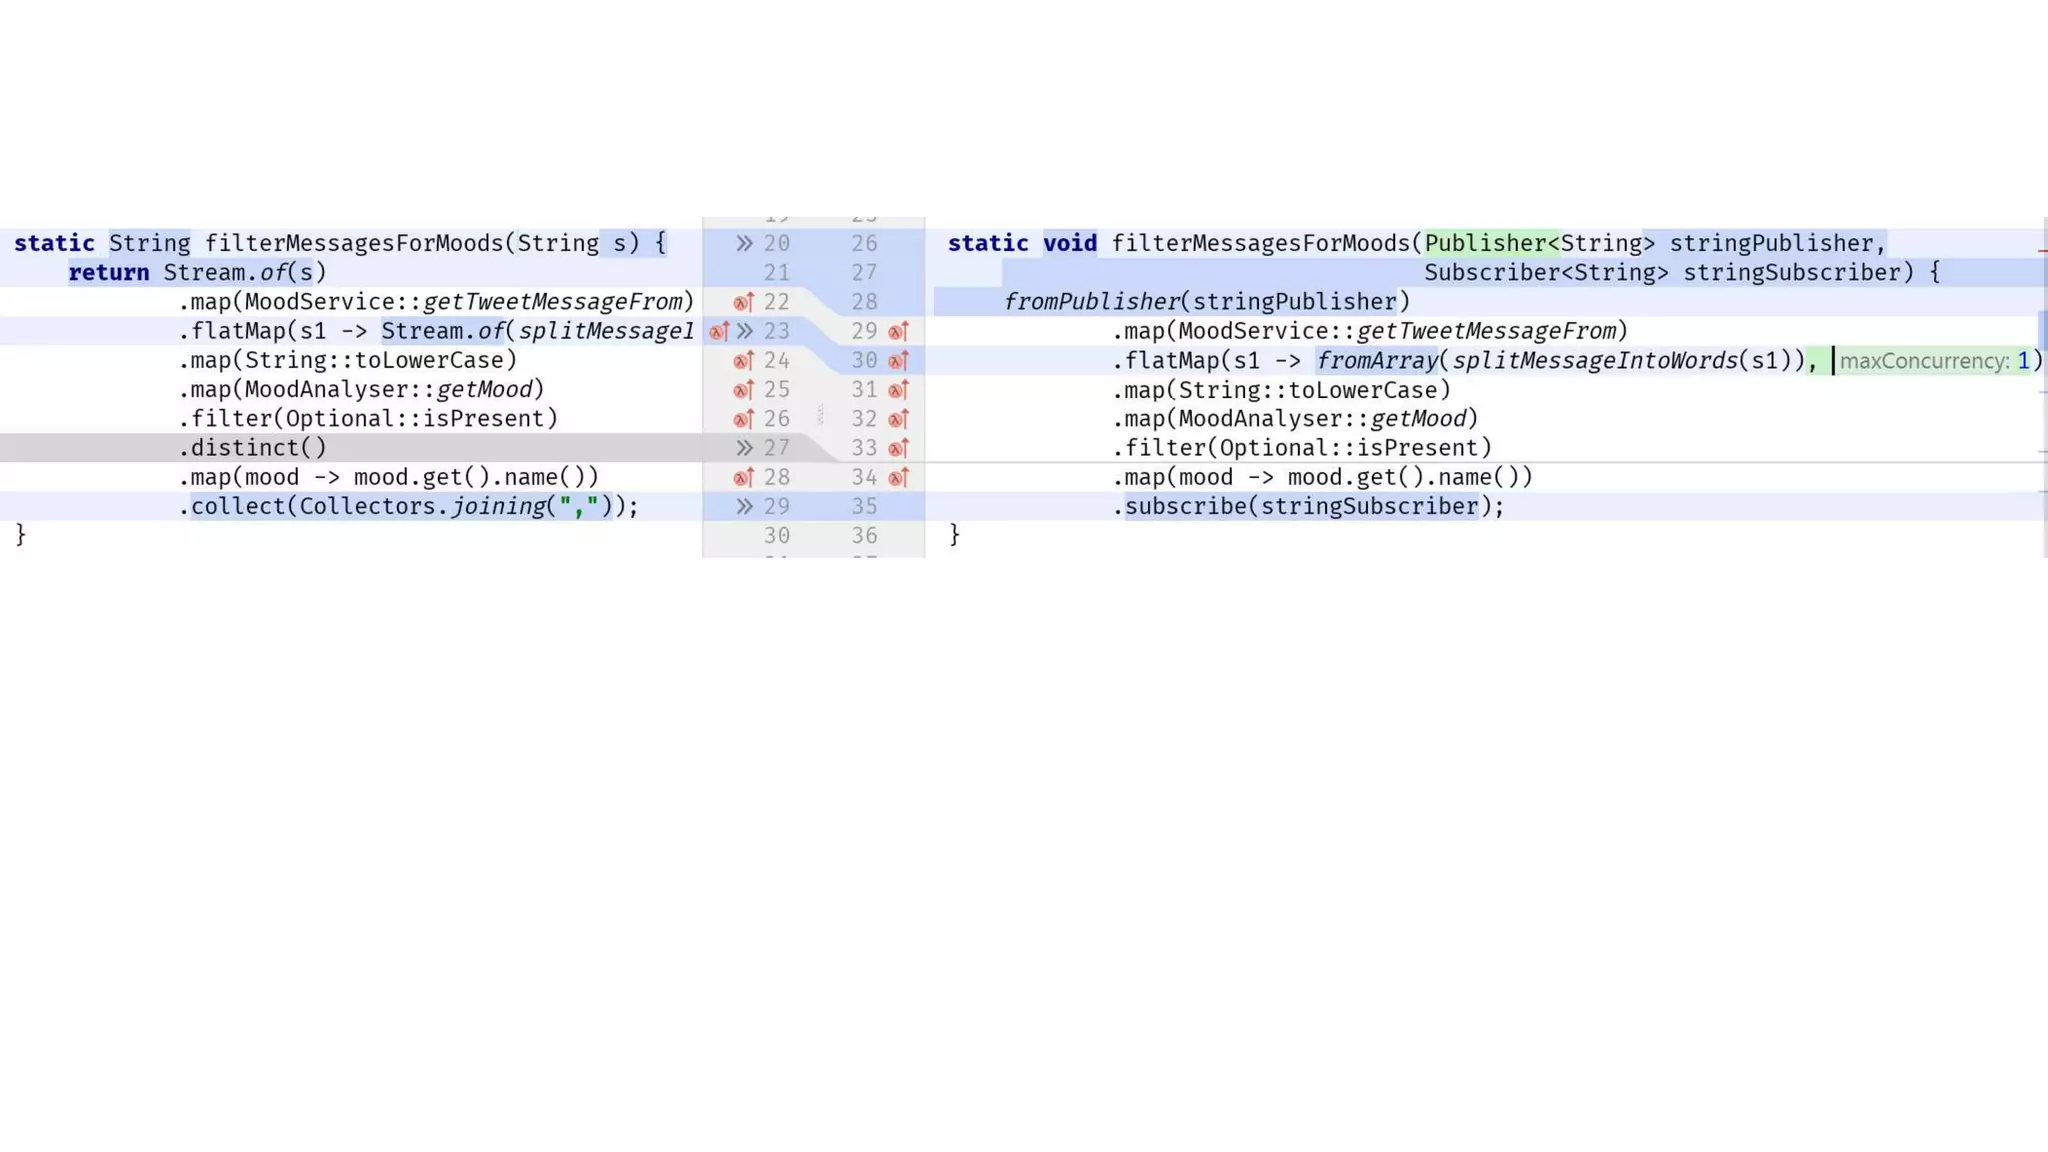Click the .distinct() line in left pane
2048x1152 pixels.
(x=252, y=448)
